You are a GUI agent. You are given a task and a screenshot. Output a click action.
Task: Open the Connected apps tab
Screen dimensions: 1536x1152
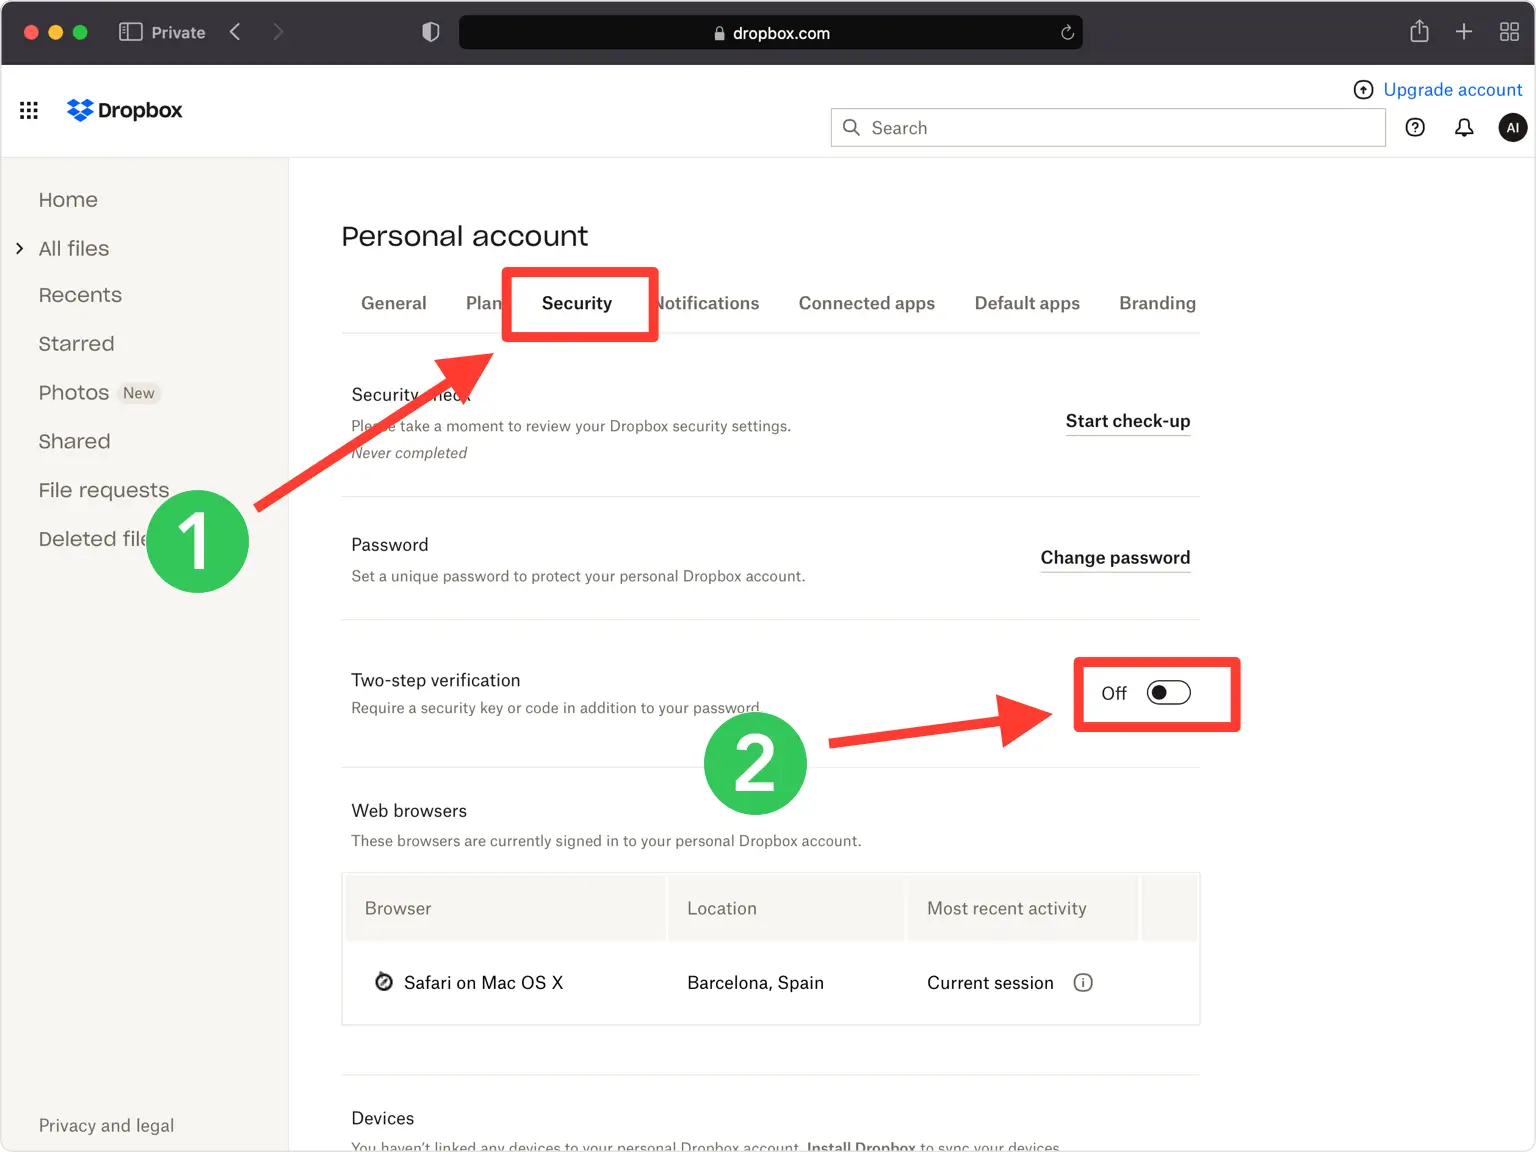coord(867,303)
